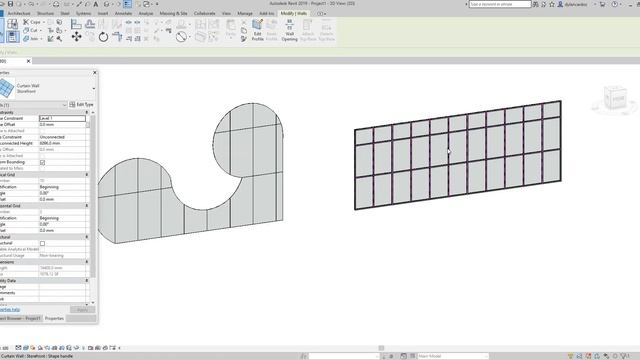Image resolution: width=640 pixels, height=360 pixels.
Task: Collapse the Constraints section
Action: [x=87, y=112]
